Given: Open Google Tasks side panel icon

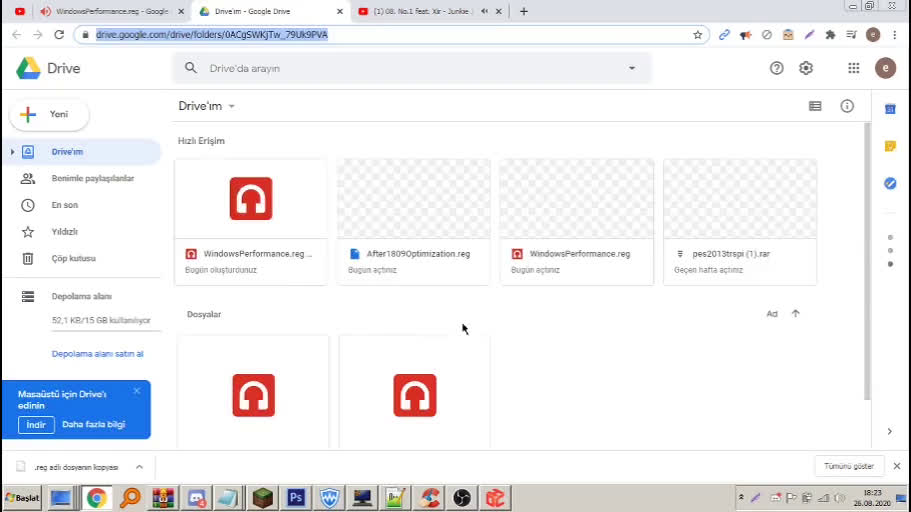Looking at the screenshot, I should [890, 183].
